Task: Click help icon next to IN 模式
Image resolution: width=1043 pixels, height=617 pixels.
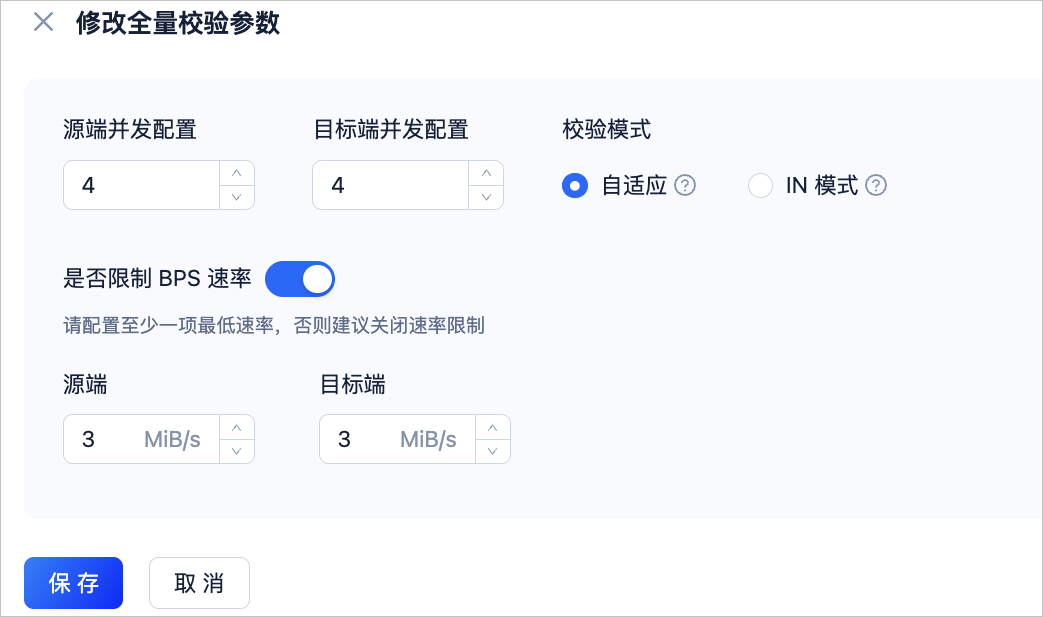Action: 876,185
